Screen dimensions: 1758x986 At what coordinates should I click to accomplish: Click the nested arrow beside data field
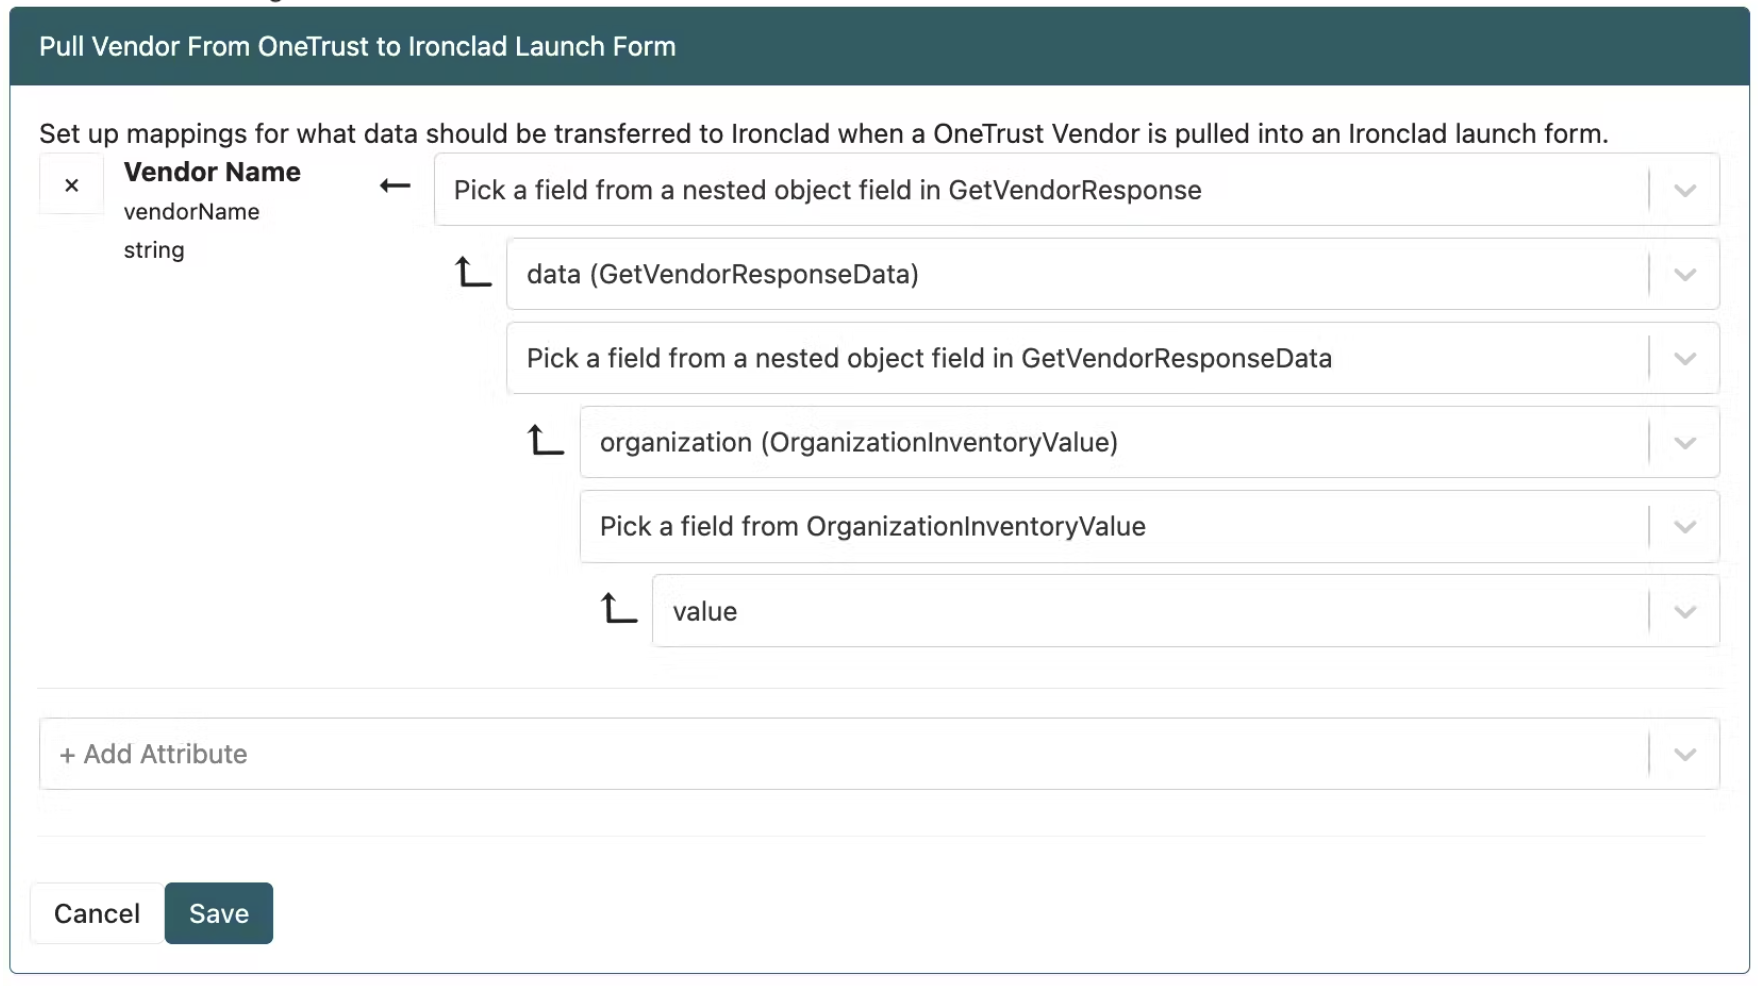(473, 272)
